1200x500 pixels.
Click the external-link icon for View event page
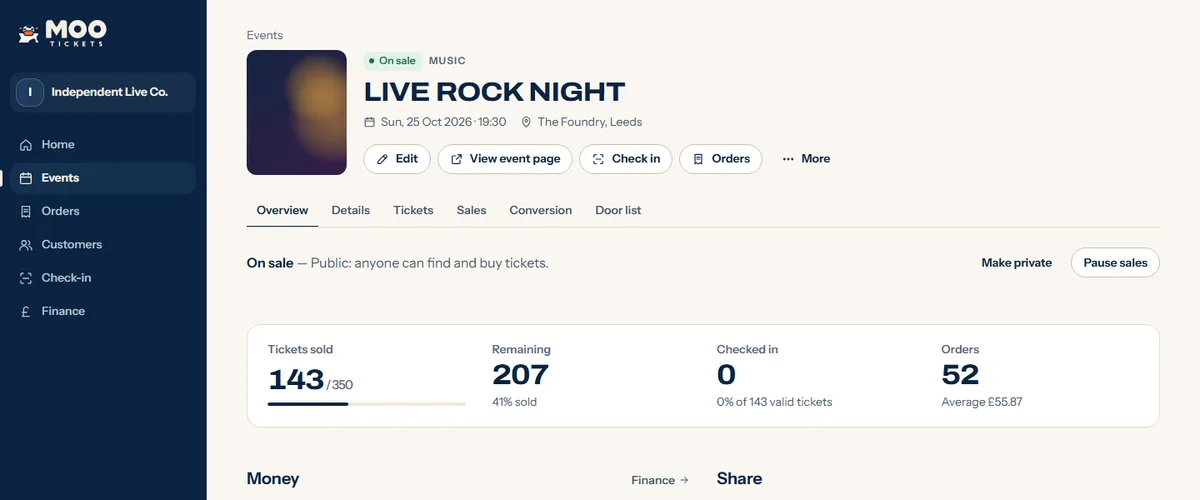457,159
